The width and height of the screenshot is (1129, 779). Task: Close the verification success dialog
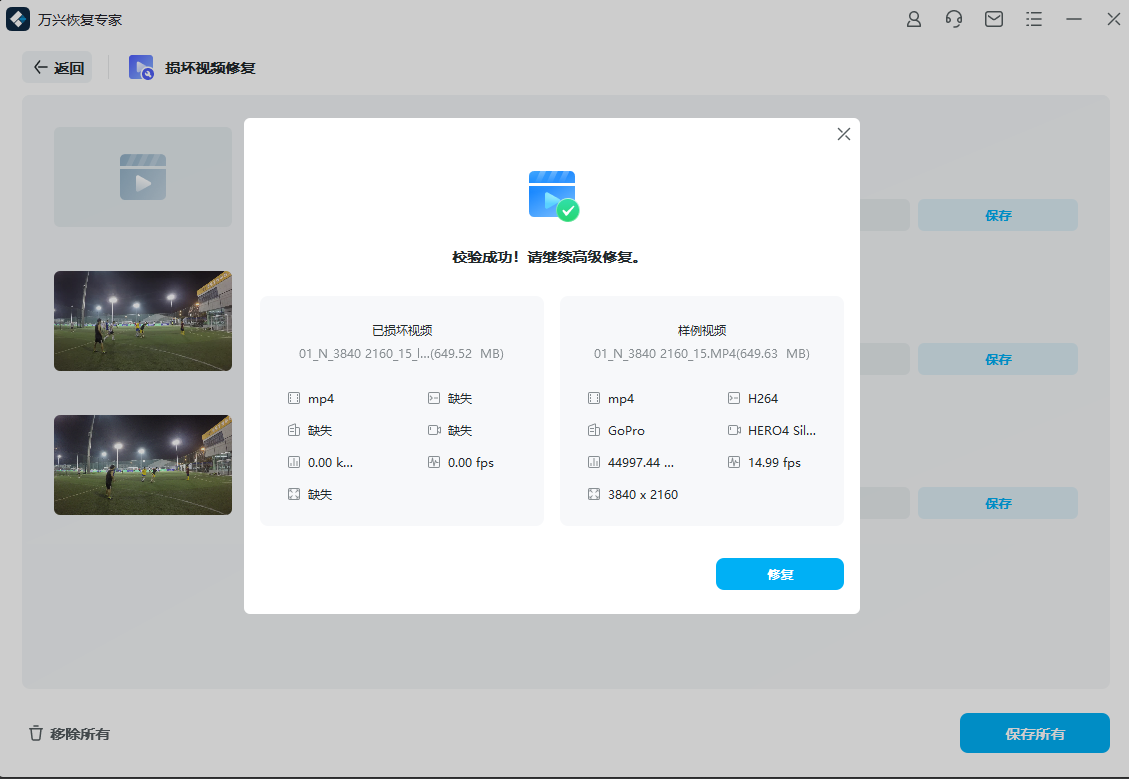843,133
